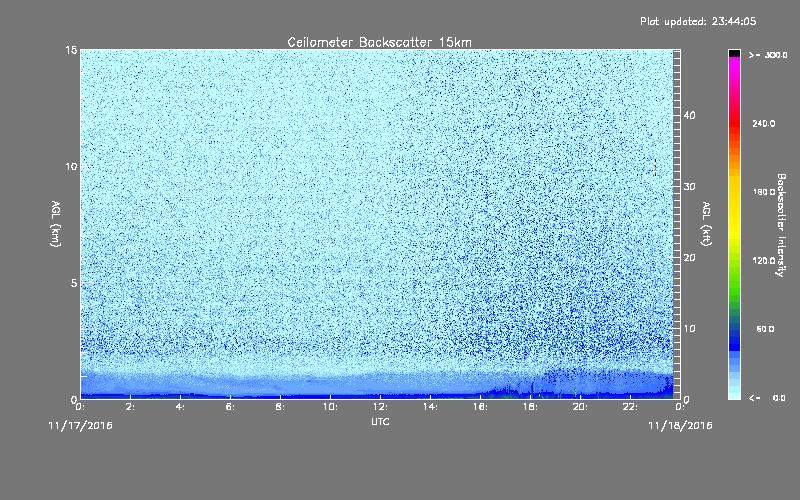Click the 10 km tick label on left axis
Viewport: 800px width, 500px height.
point(71,166)
